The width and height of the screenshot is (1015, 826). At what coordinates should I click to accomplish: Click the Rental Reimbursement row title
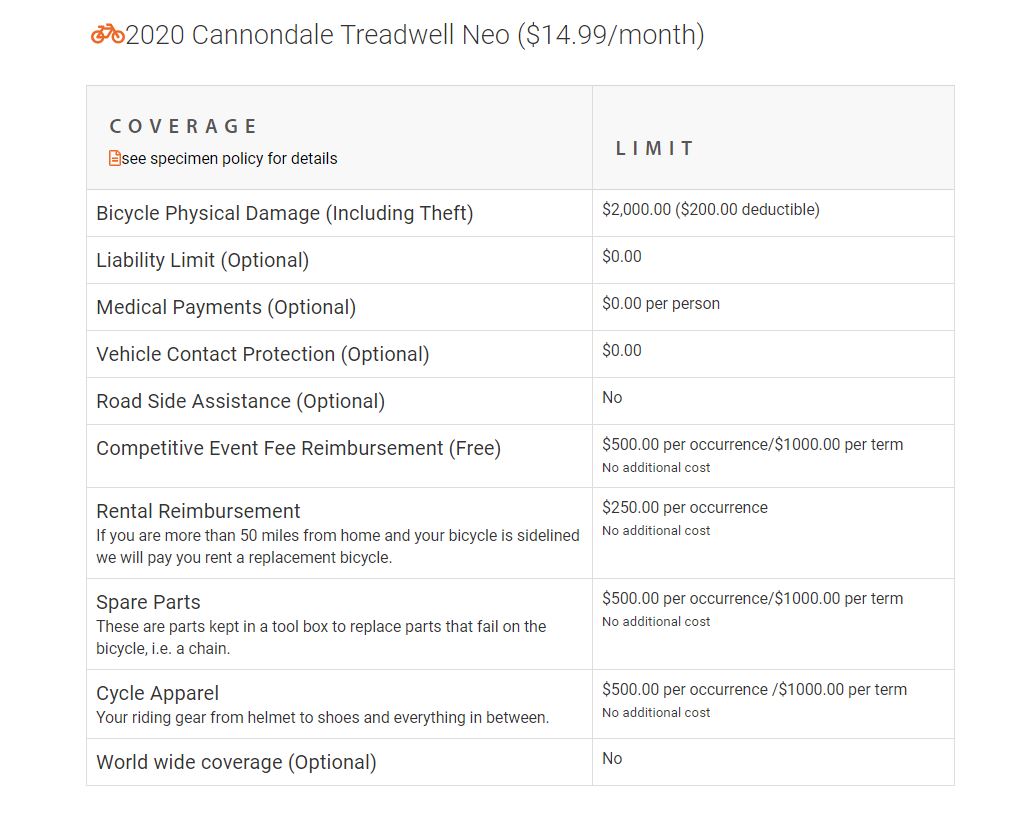pos(198,511)
